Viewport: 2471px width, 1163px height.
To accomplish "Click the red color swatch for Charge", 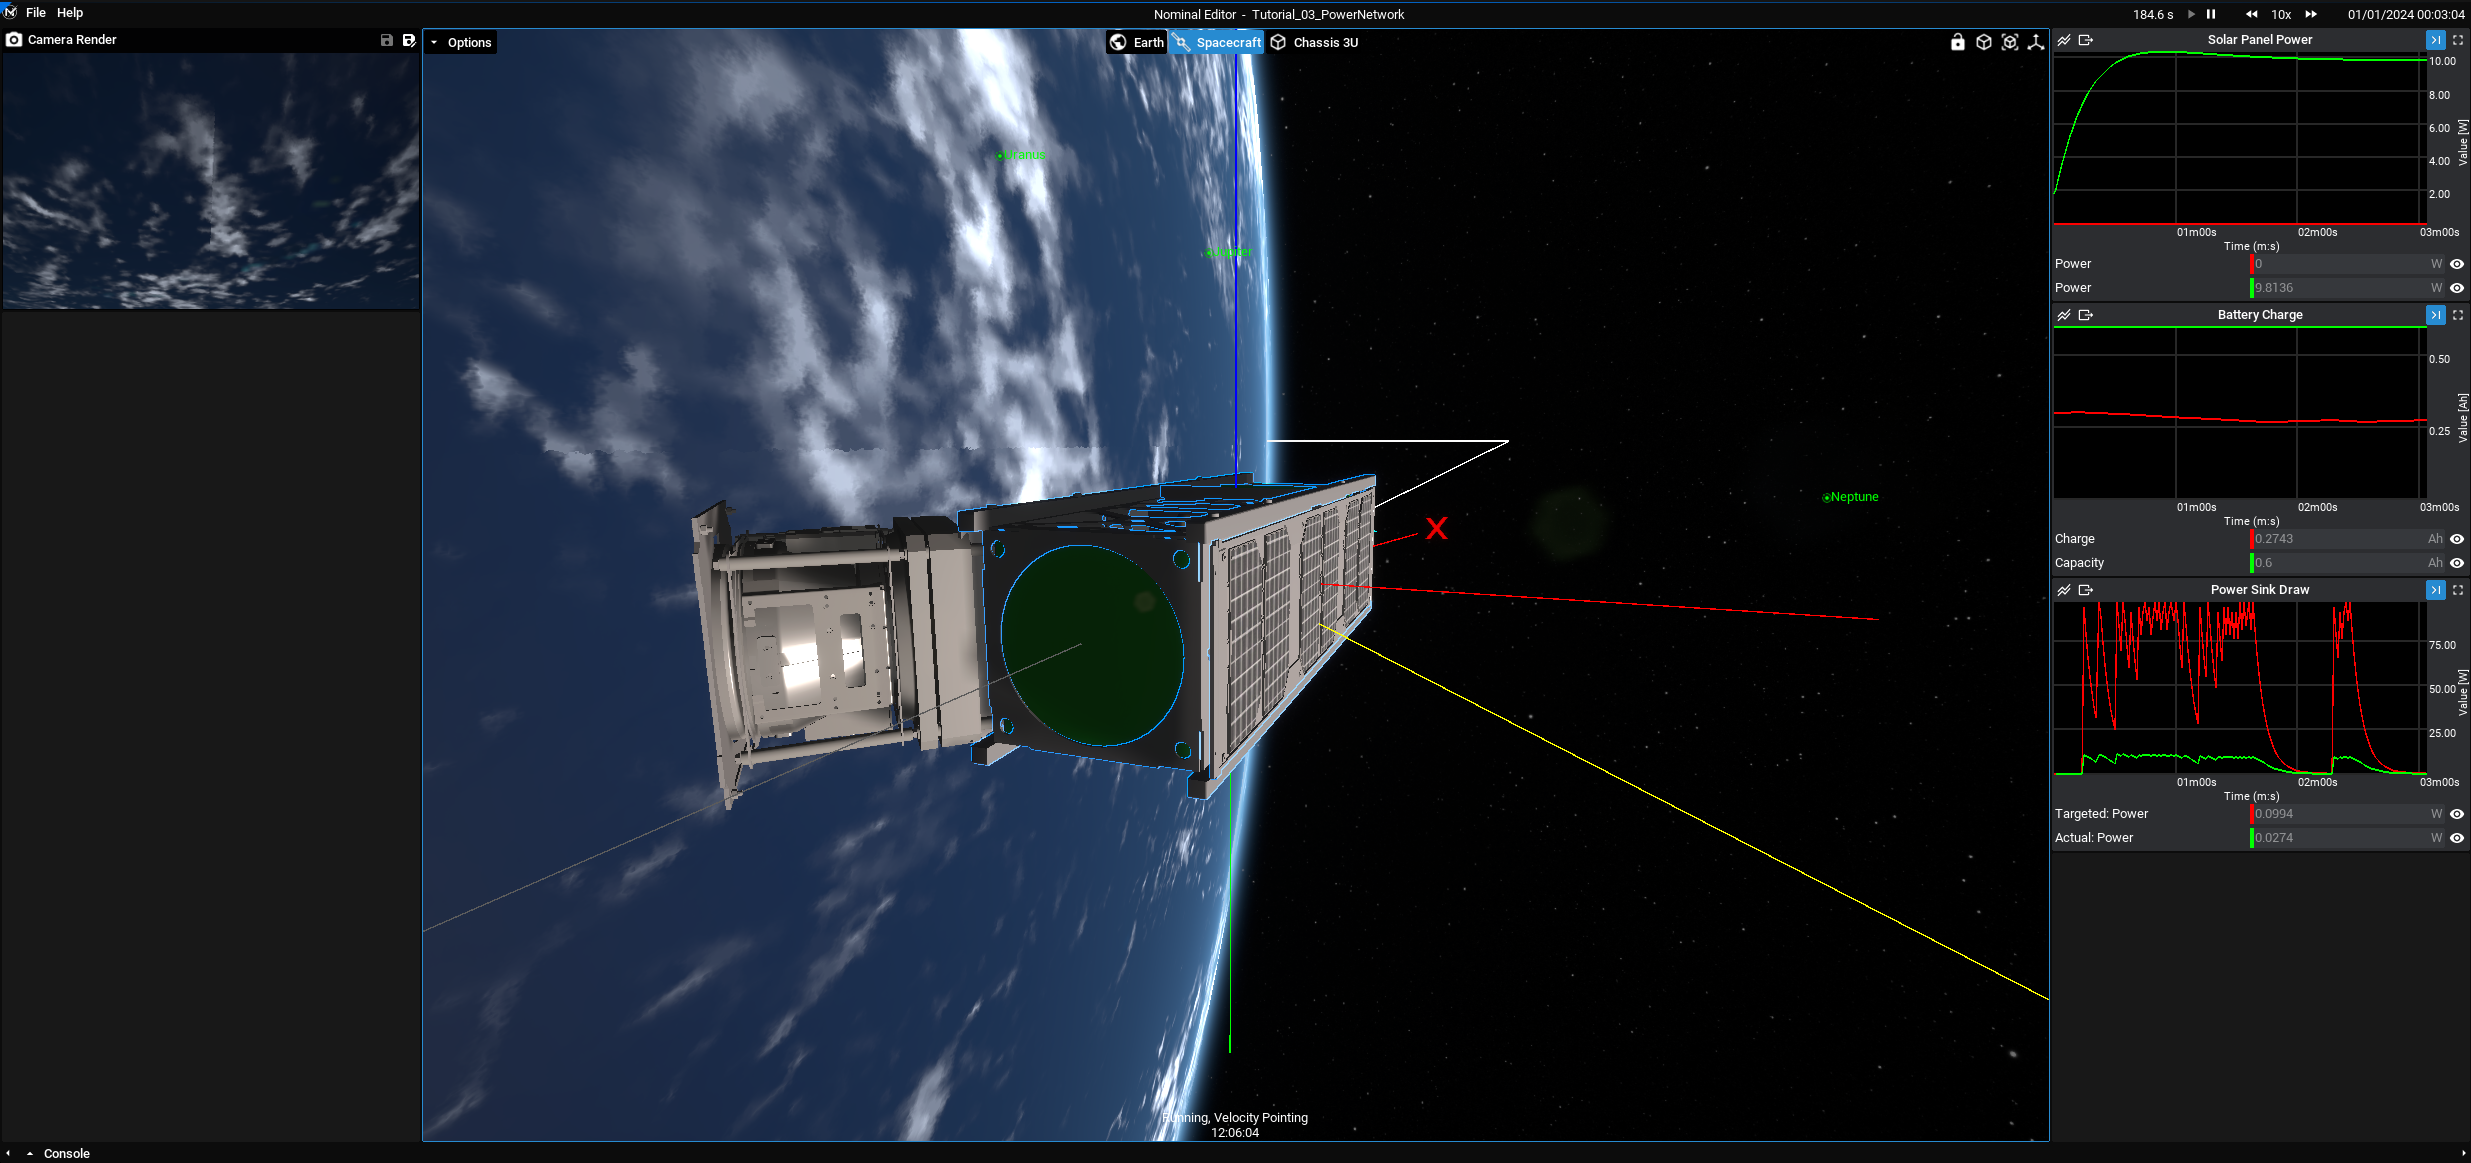I will pyautogui.click(x=2251, y=539).
